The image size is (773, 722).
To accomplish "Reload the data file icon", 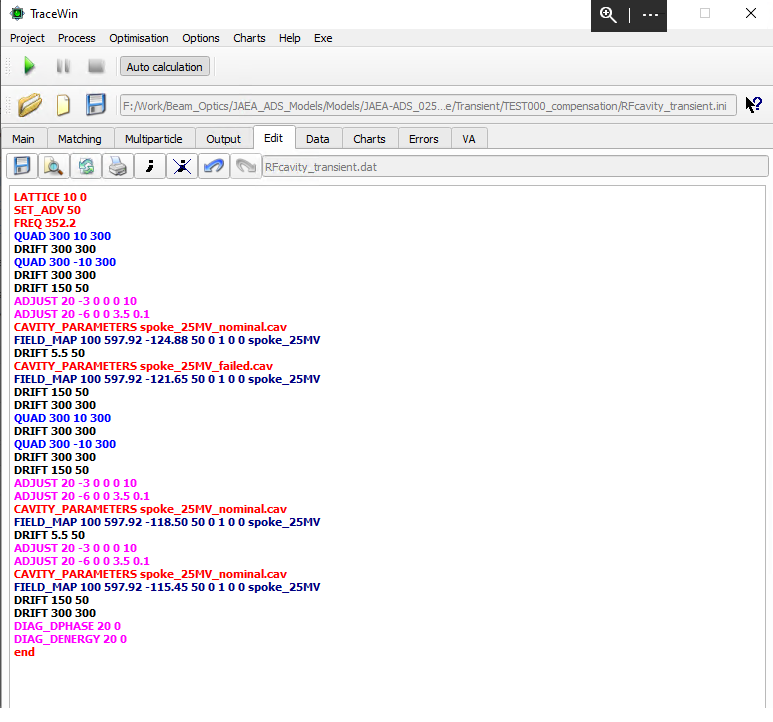I will tap(86, 166).
